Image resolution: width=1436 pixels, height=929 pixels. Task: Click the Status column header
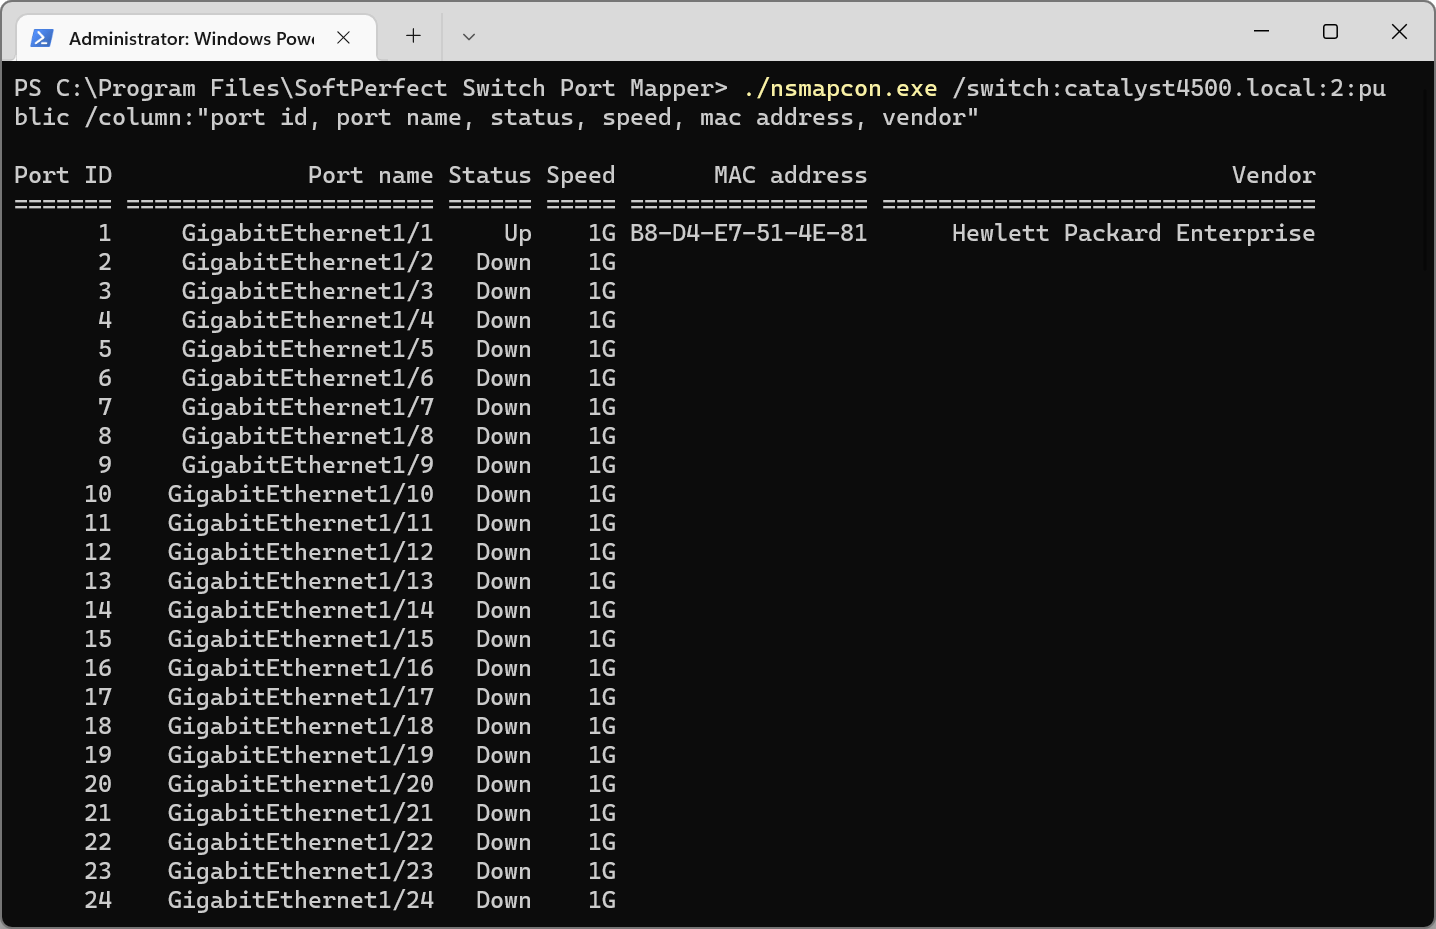(x=489, y=174)
